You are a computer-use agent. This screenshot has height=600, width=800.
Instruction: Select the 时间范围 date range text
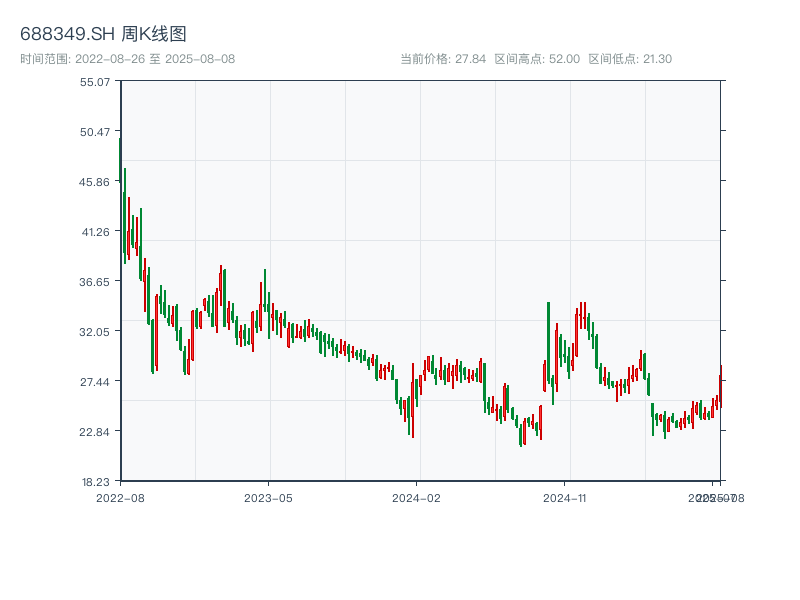(128, 59)
